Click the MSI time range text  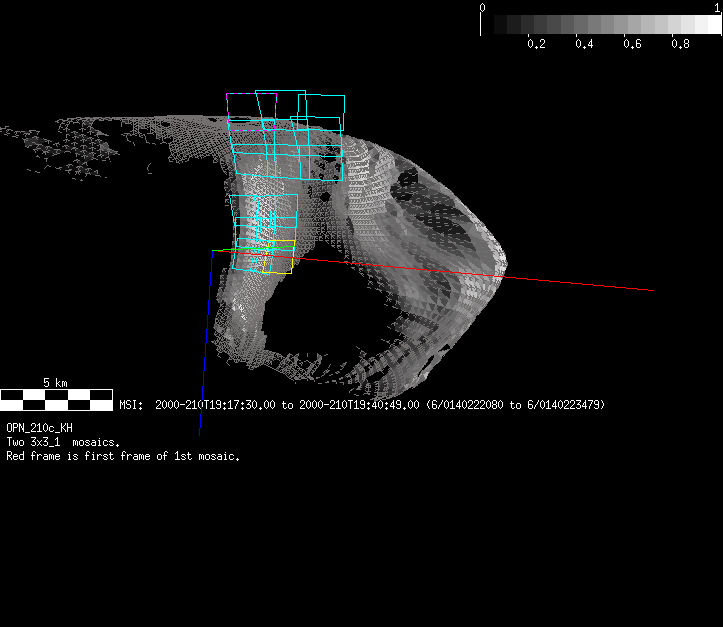(362, 405)
